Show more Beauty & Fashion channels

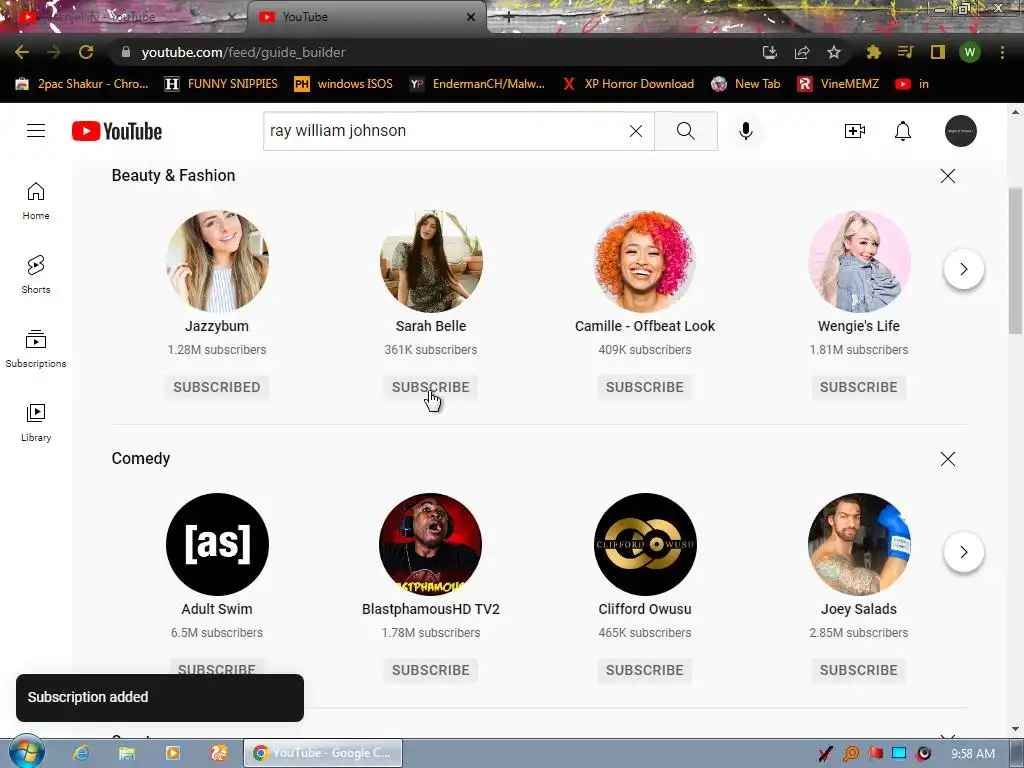point(963,269)
